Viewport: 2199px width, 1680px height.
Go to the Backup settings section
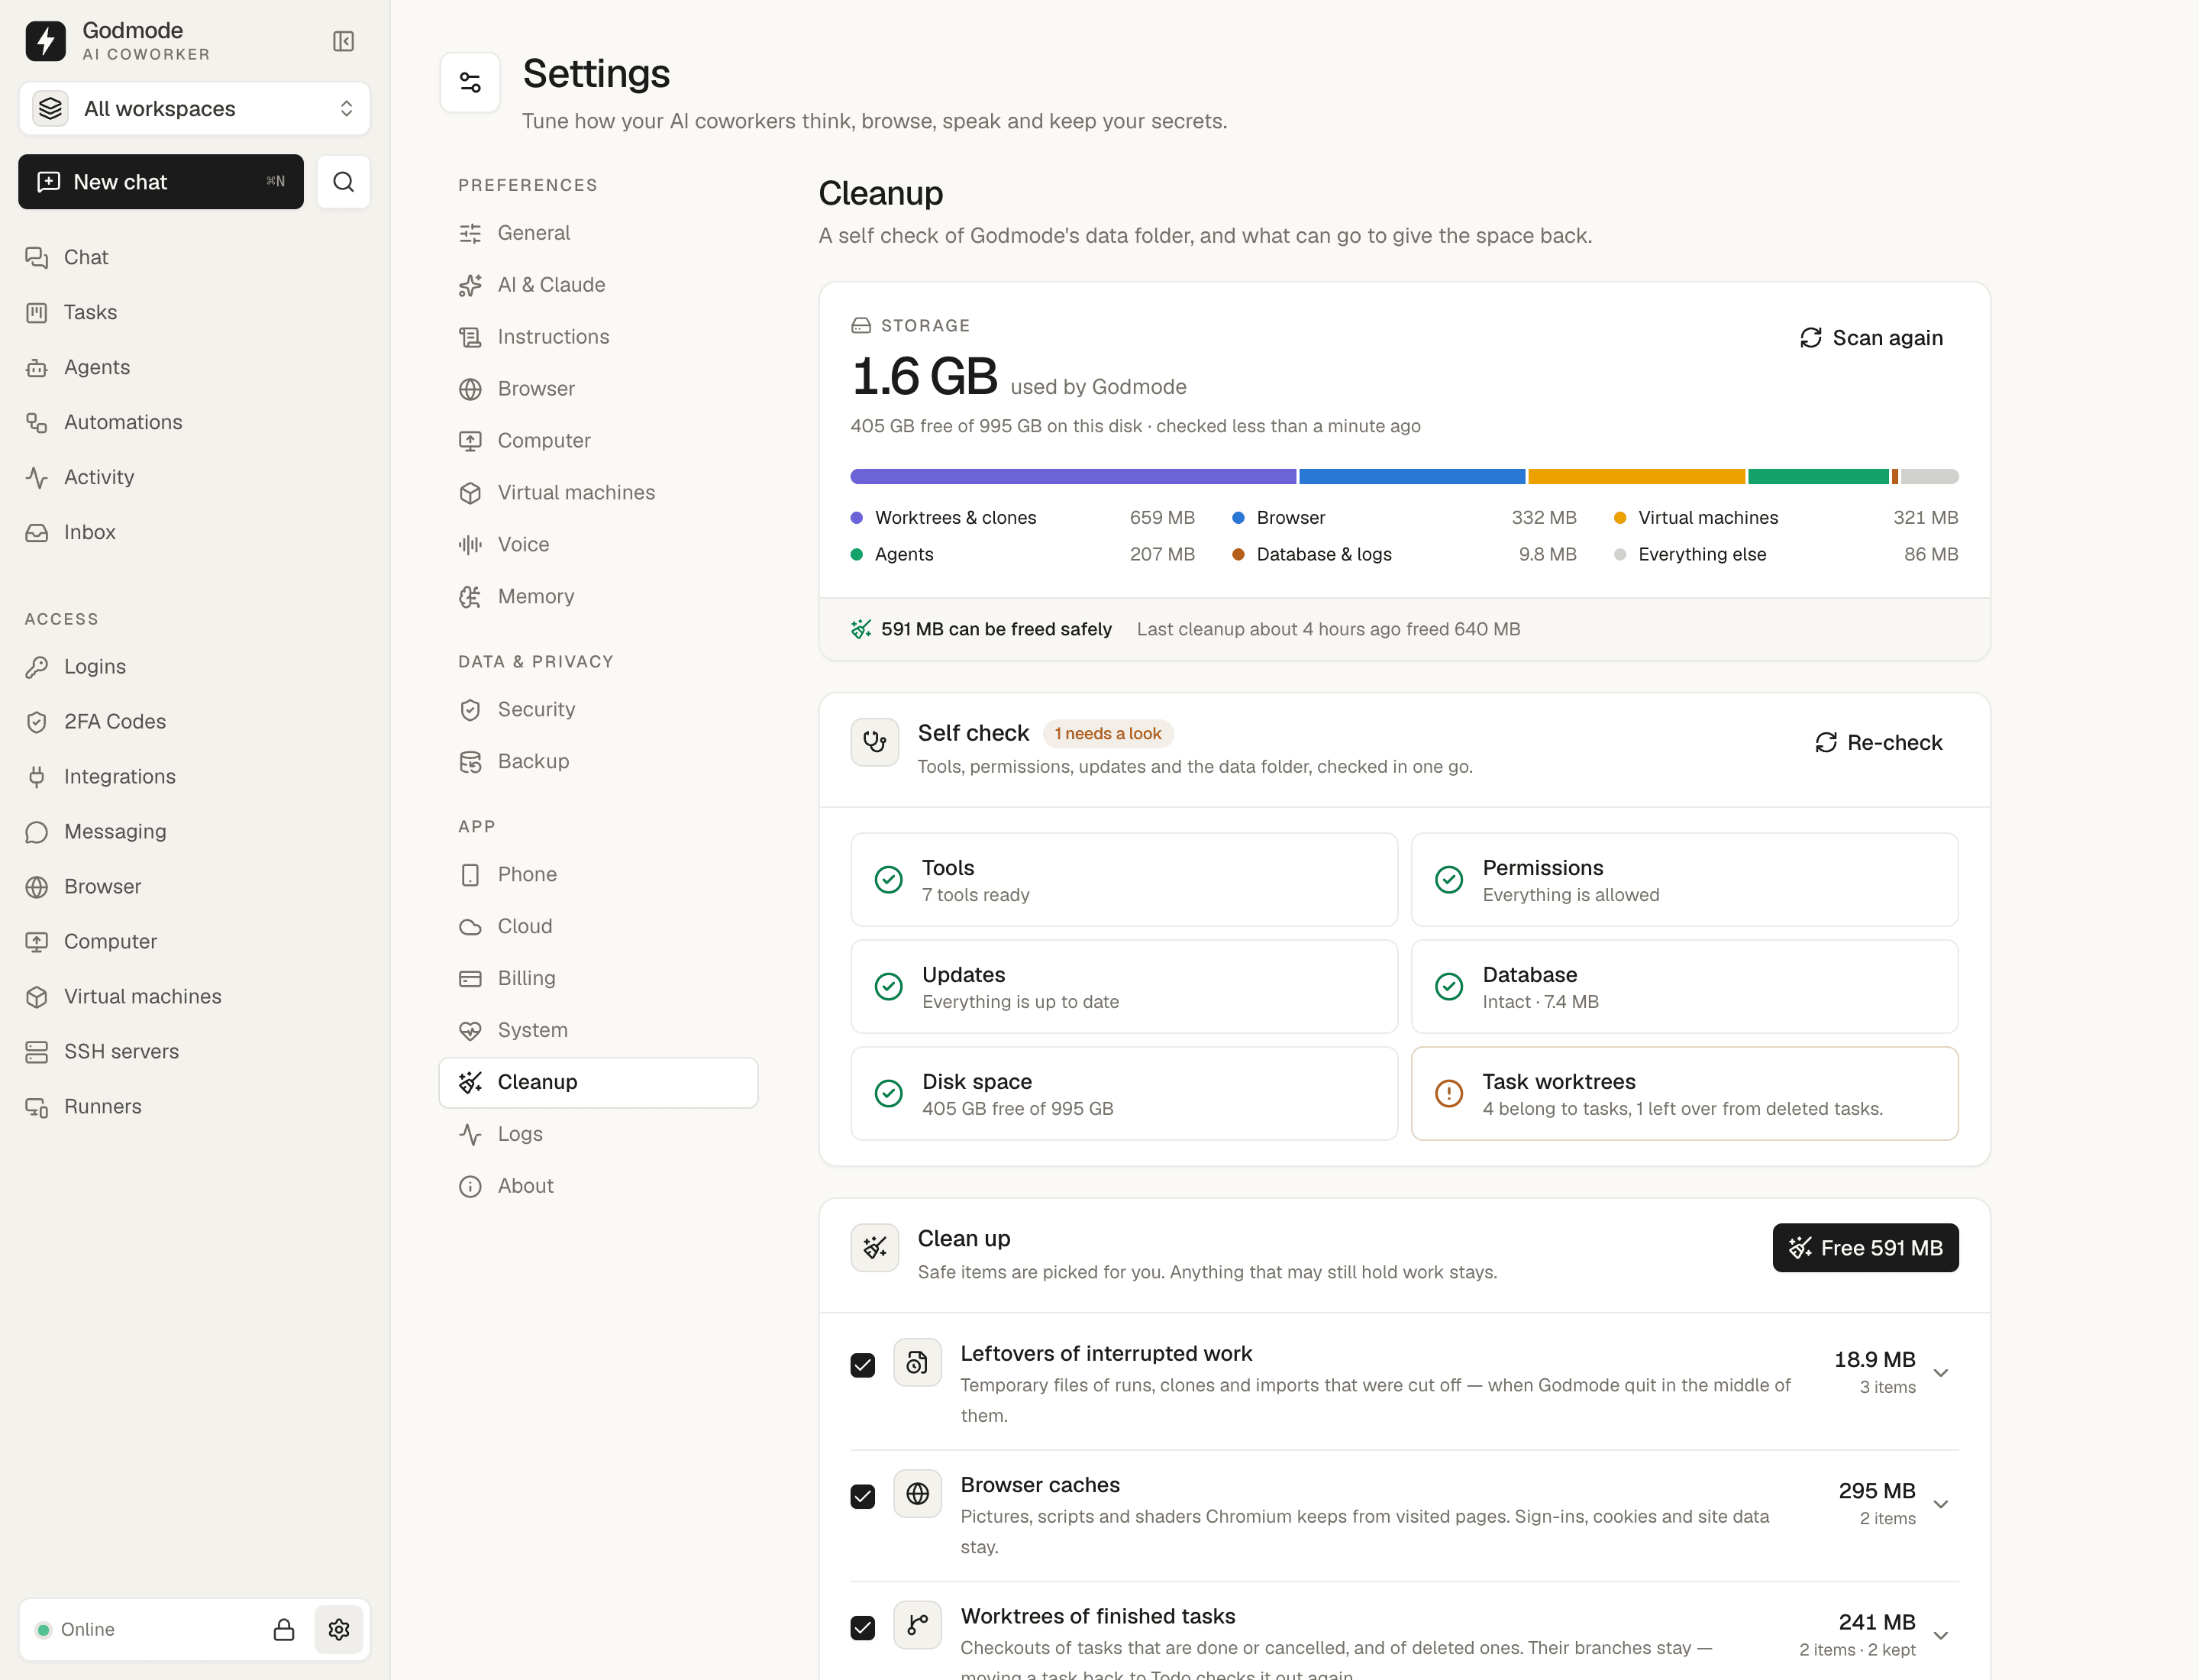598,761
